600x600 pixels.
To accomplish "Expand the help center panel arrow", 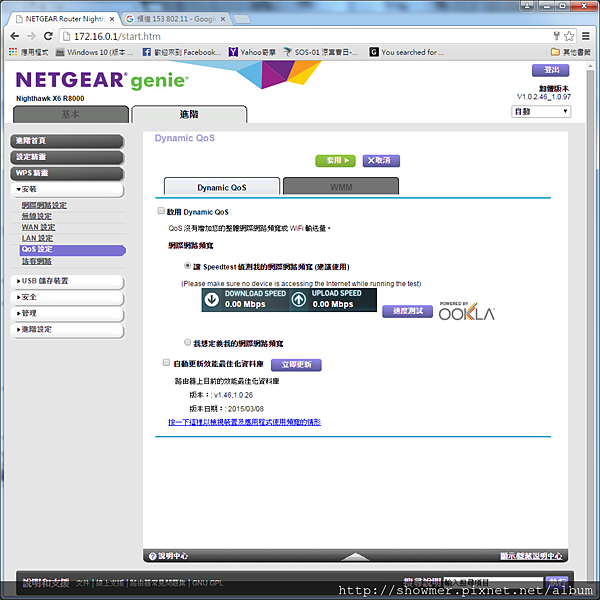I will click(355, 556).
